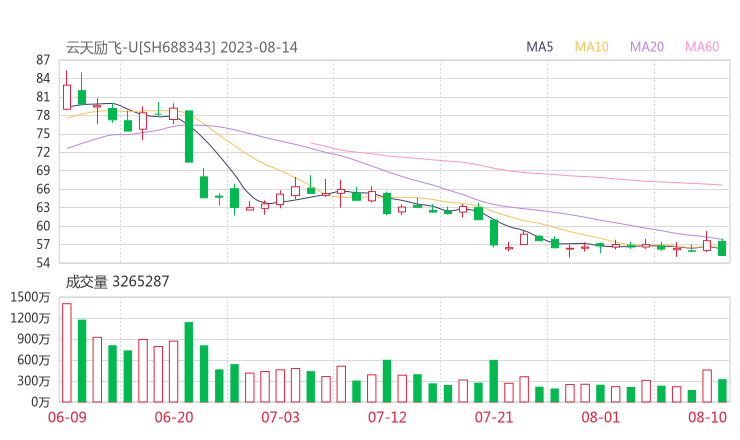Click the MA60 legend label

point(702,47)
